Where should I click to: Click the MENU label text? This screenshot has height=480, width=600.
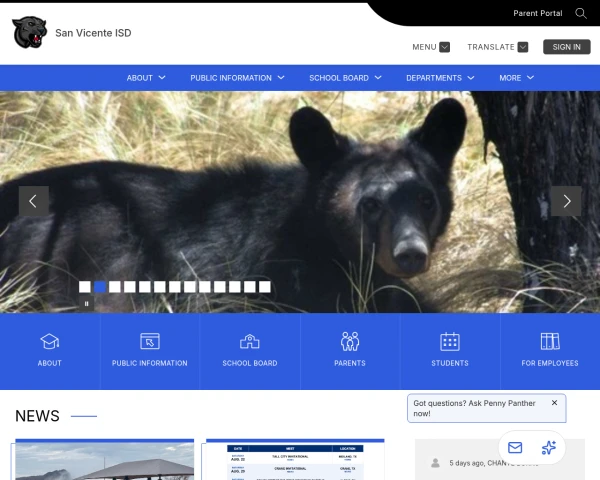tap(424, 47)
